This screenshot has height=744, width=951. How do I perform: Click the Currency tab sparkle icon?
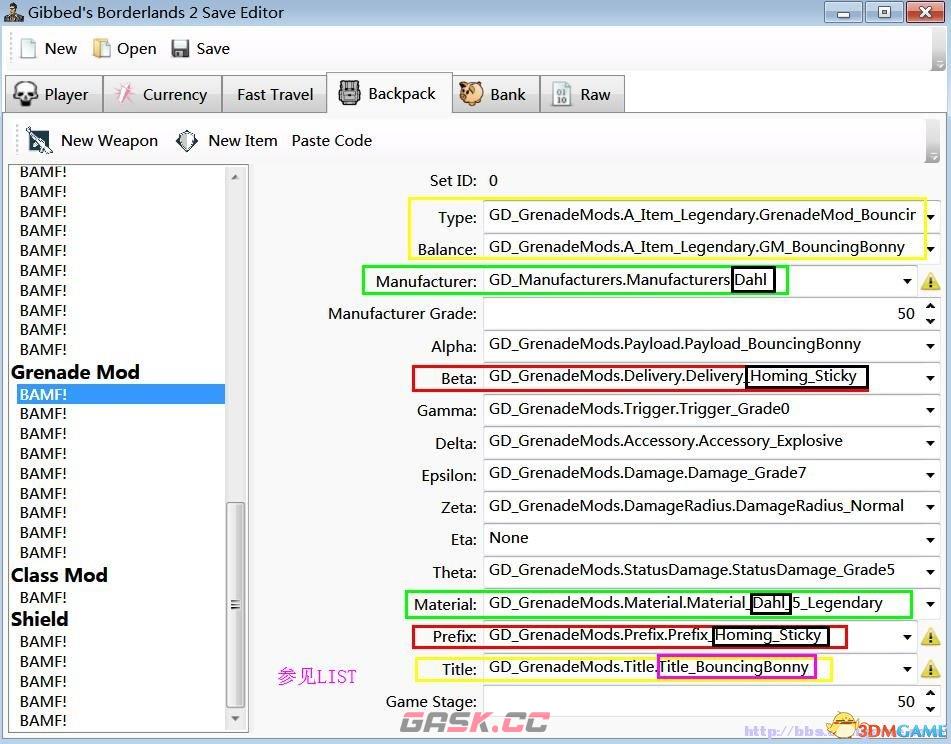pos(124,93)
